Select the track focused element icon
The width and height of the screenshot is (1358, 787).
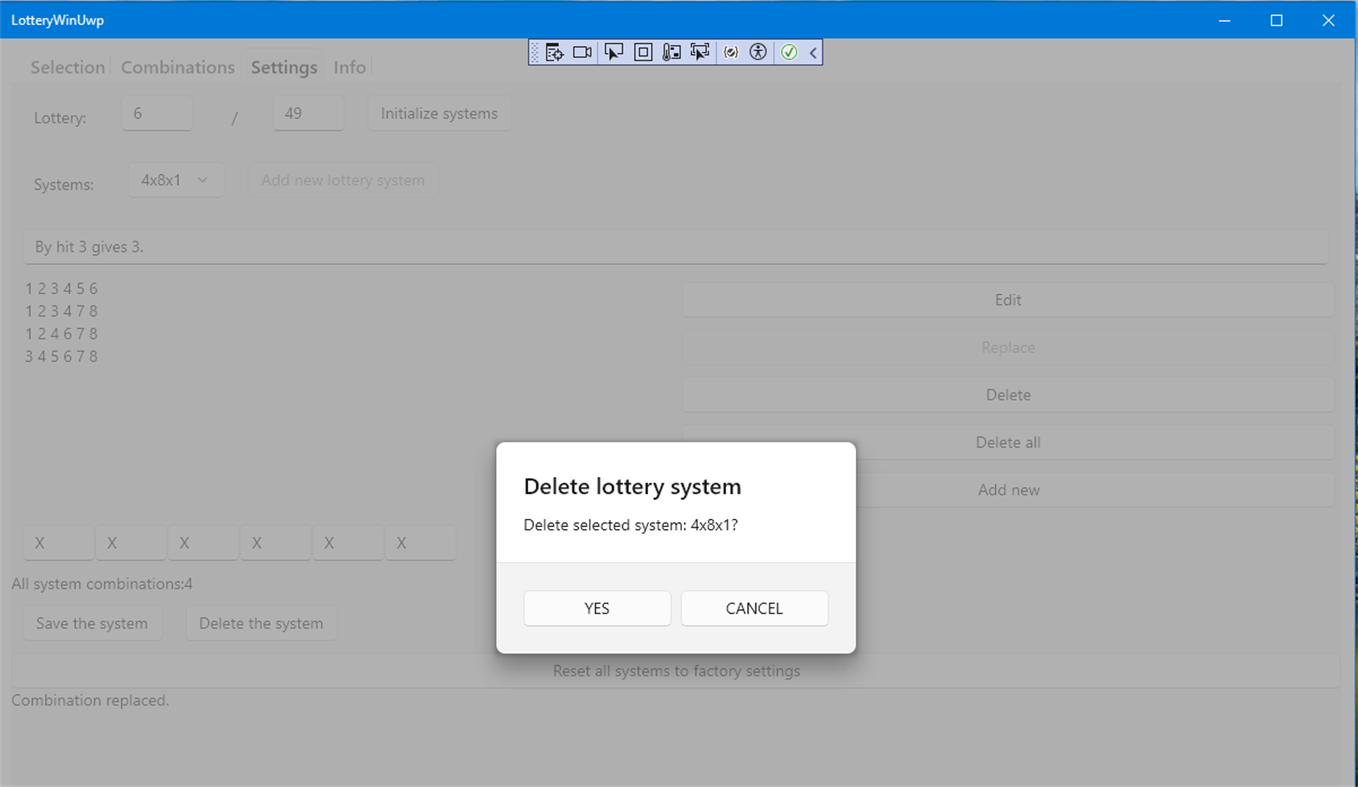point(699,51)
